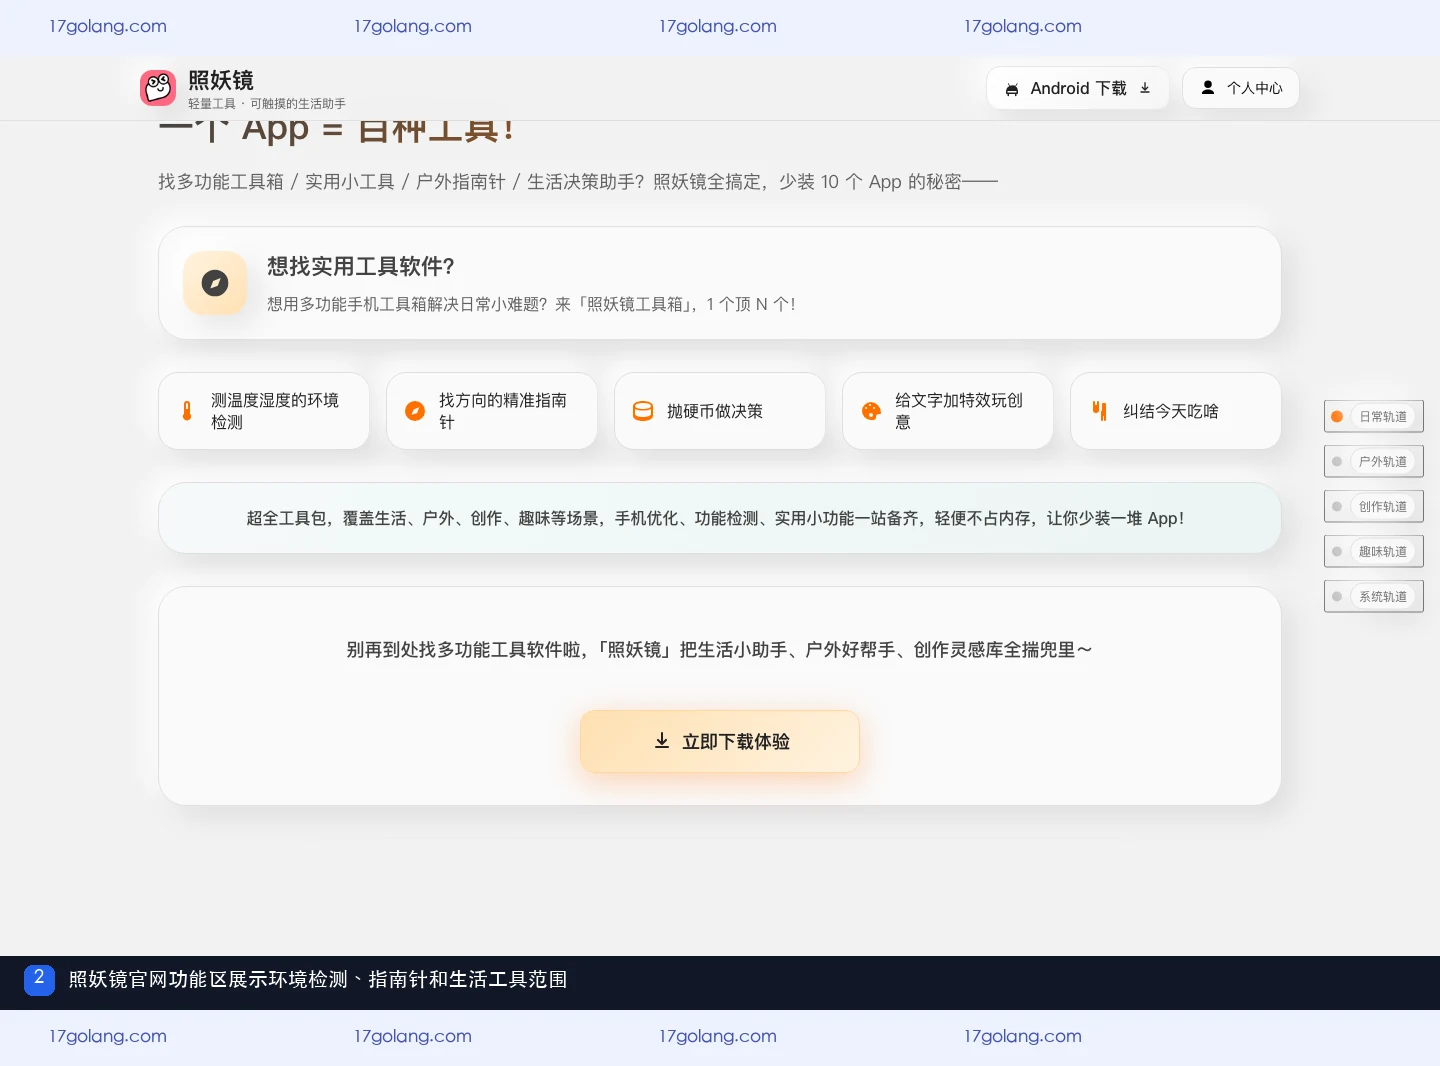Click the download icon in 立即下载体验
This screenshot has height=1066, width=1440.
662,741
